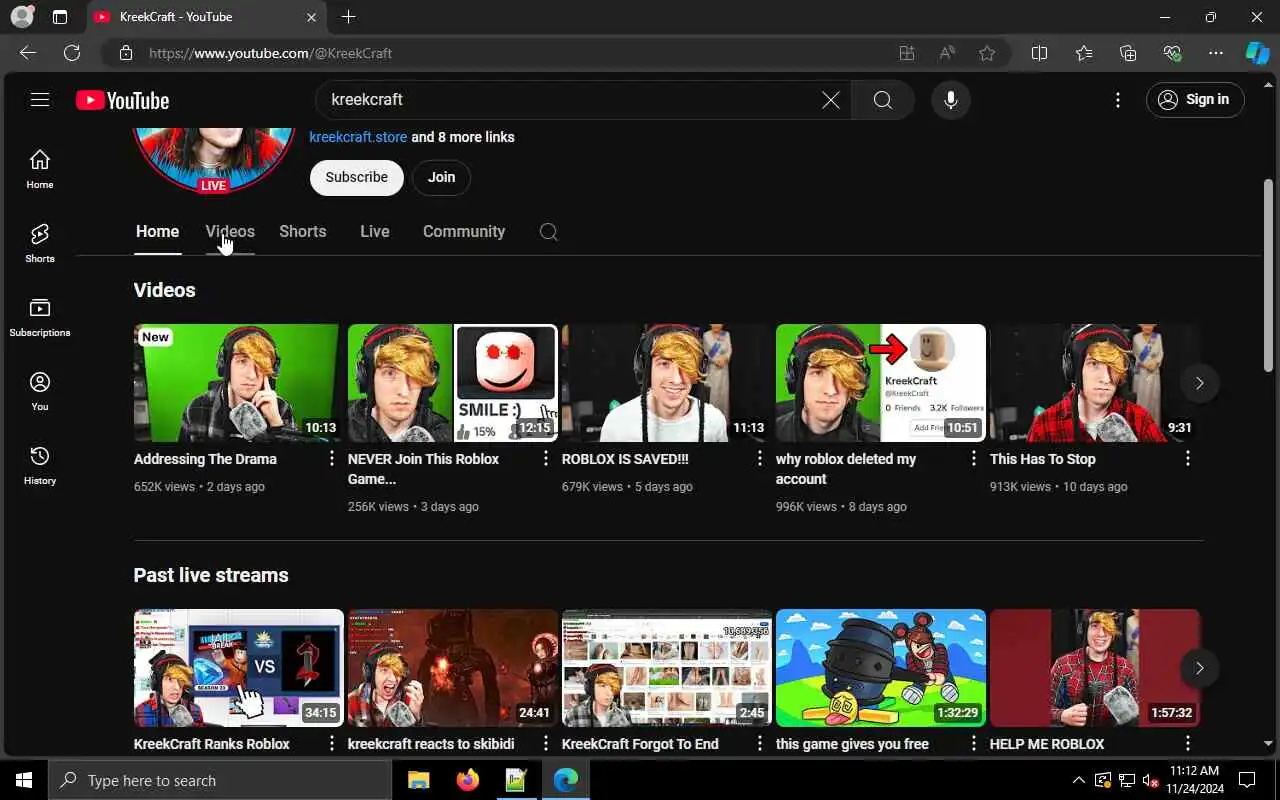1280x800 pixels.
Task: Open the Windows notification center
Action: pyautogui.click(x=1247, y=781)
